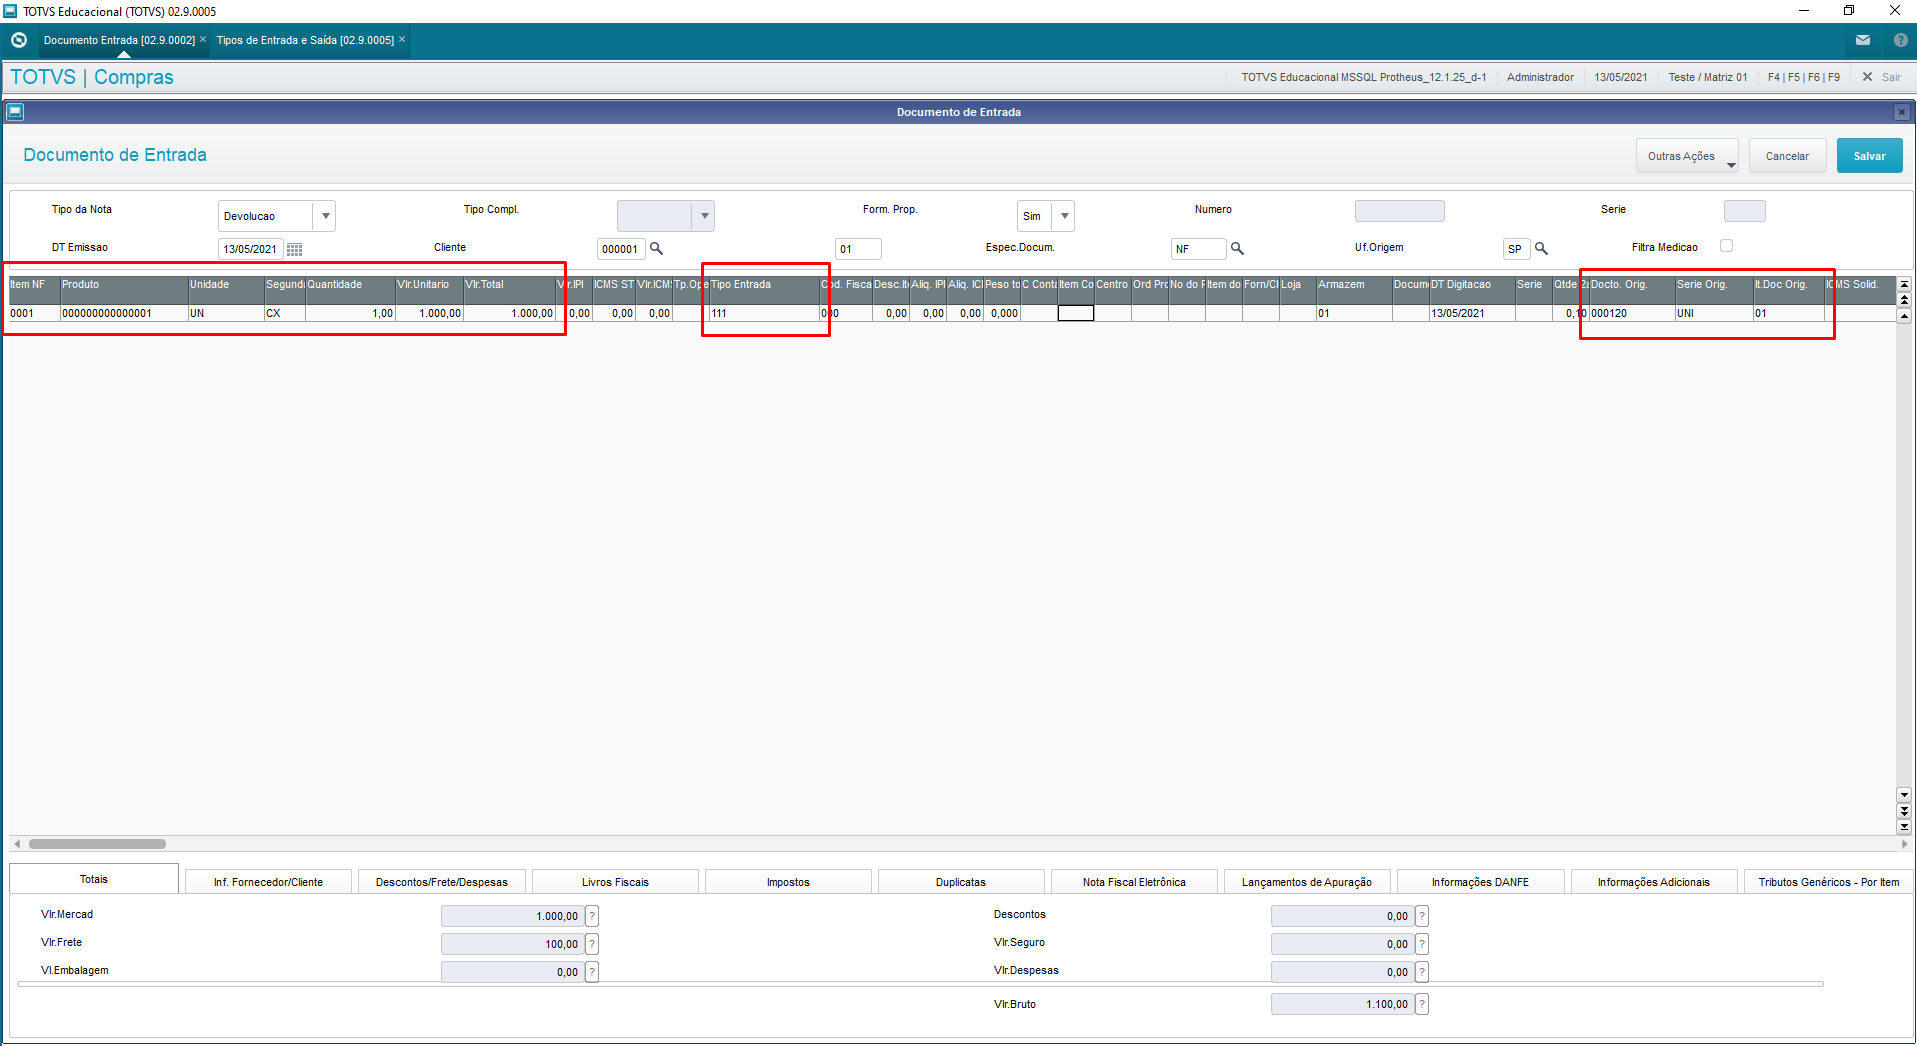Jump to the first grid row with top arrow

point(1904,284)
